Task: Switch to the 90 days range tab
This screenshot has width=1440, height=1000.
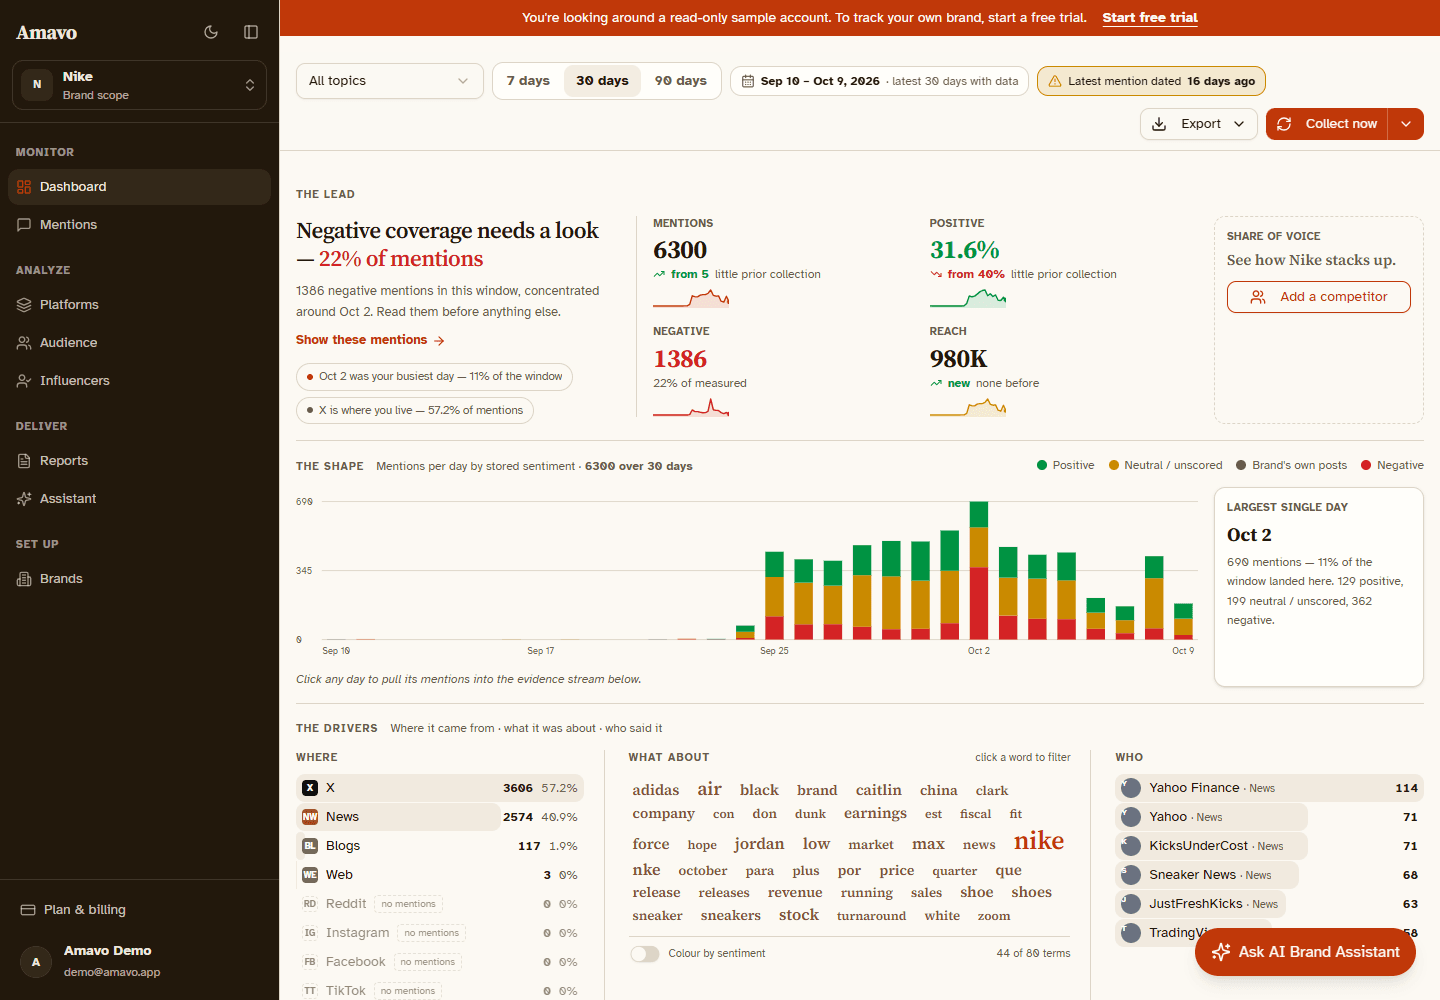Action: (681, 81)
